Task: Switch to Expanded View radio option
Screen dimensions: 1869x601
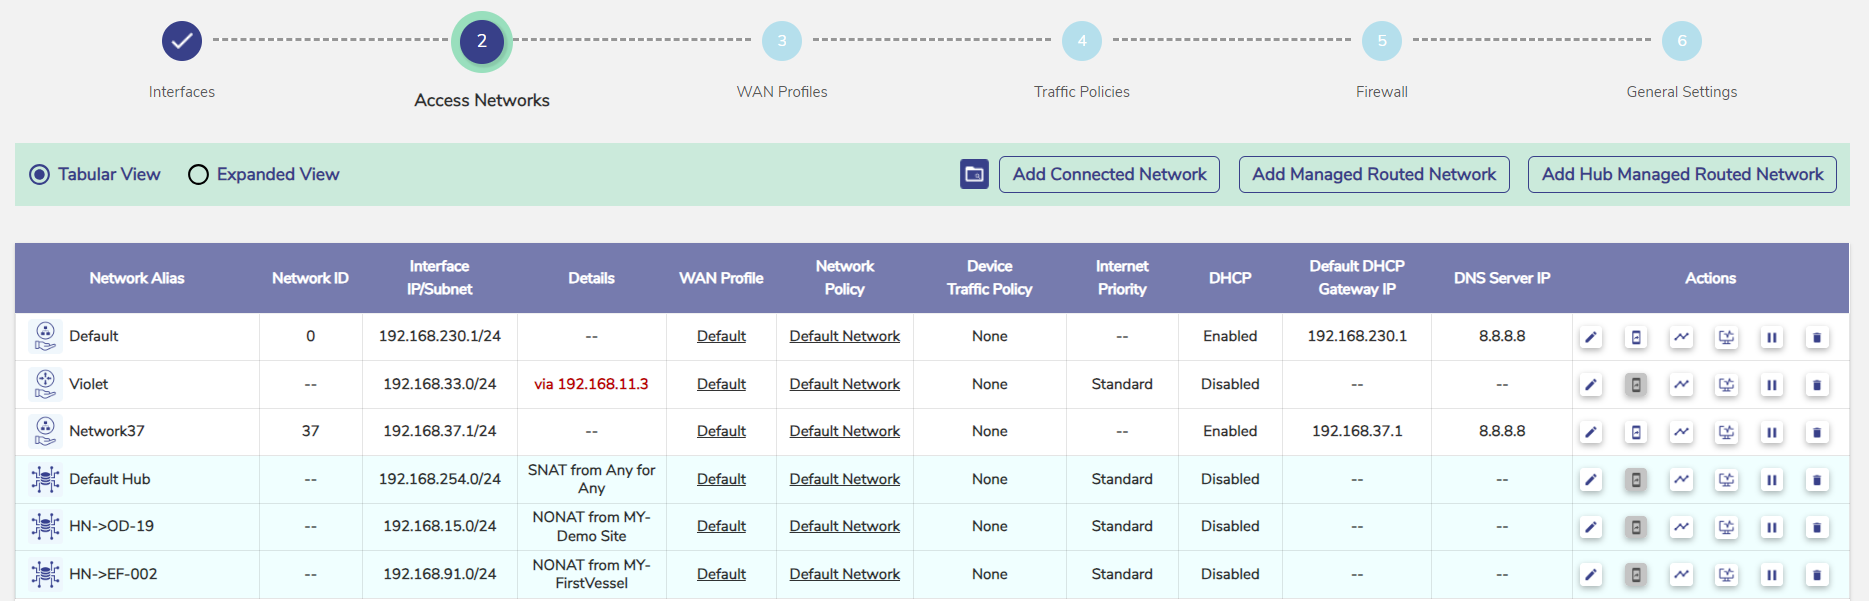Action: (199, 175)
